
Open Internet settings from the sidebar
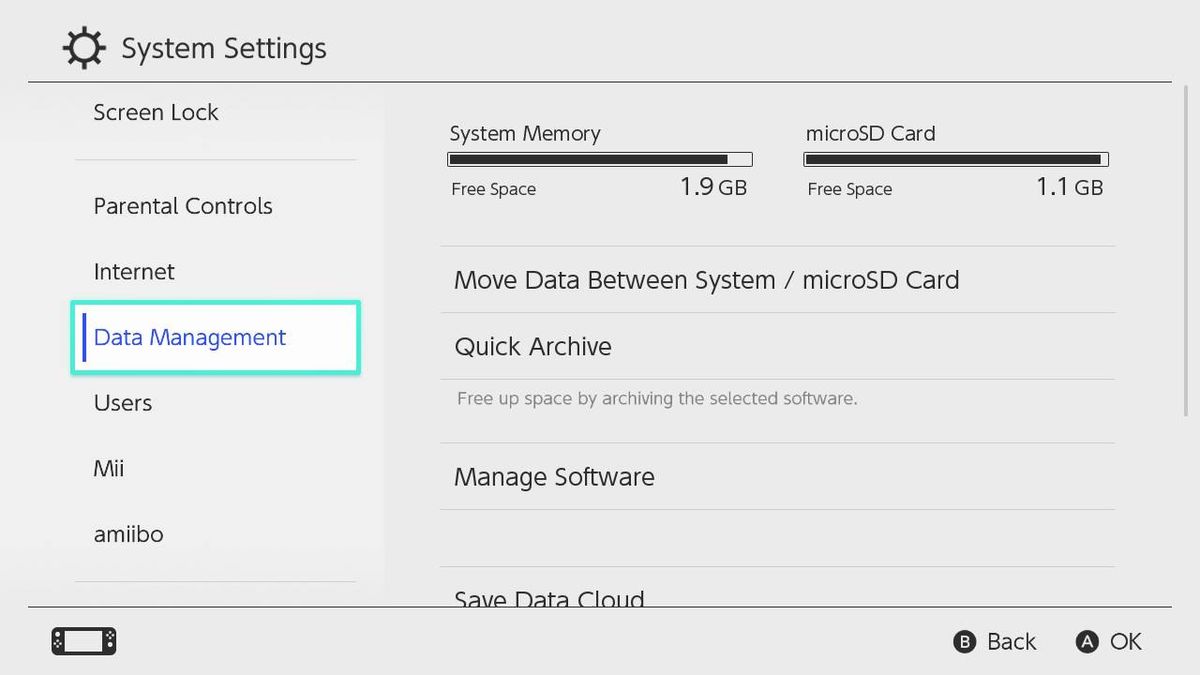click(x=134, y=271)
